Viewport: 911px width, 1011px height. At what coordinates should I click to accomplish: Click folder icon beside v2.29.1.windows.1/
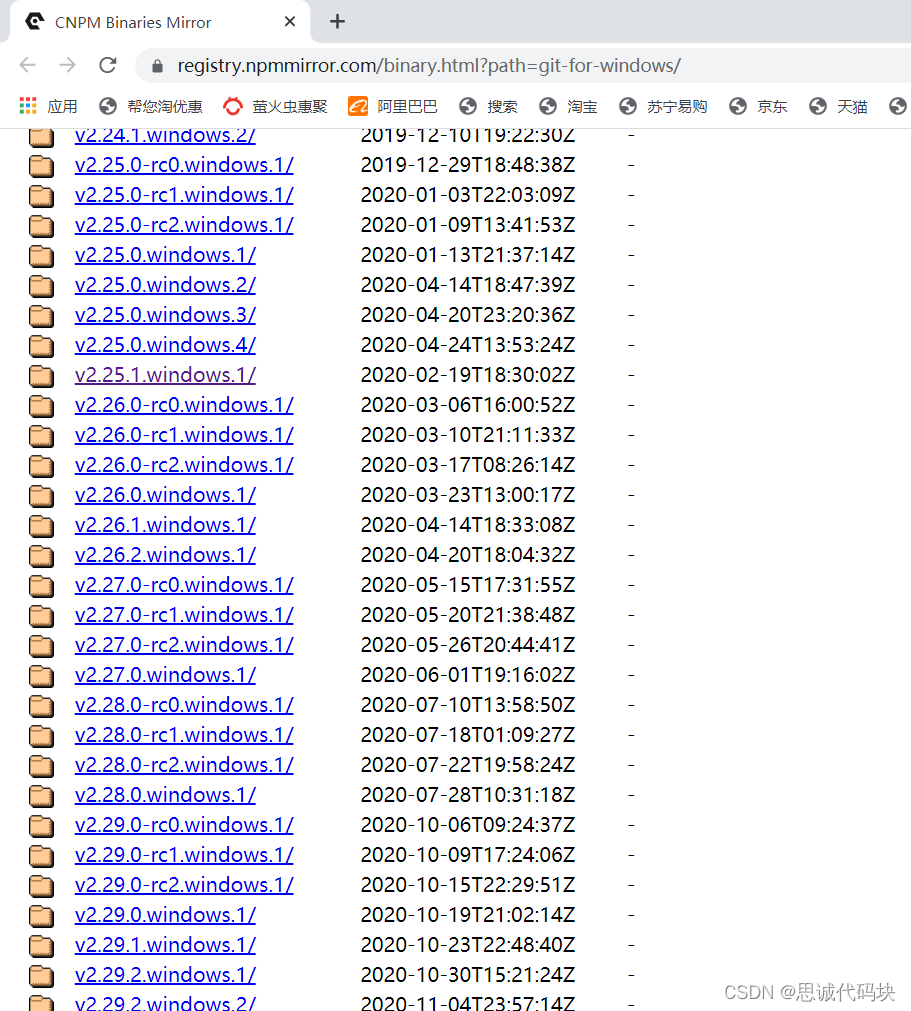click(x=41, y=946)
